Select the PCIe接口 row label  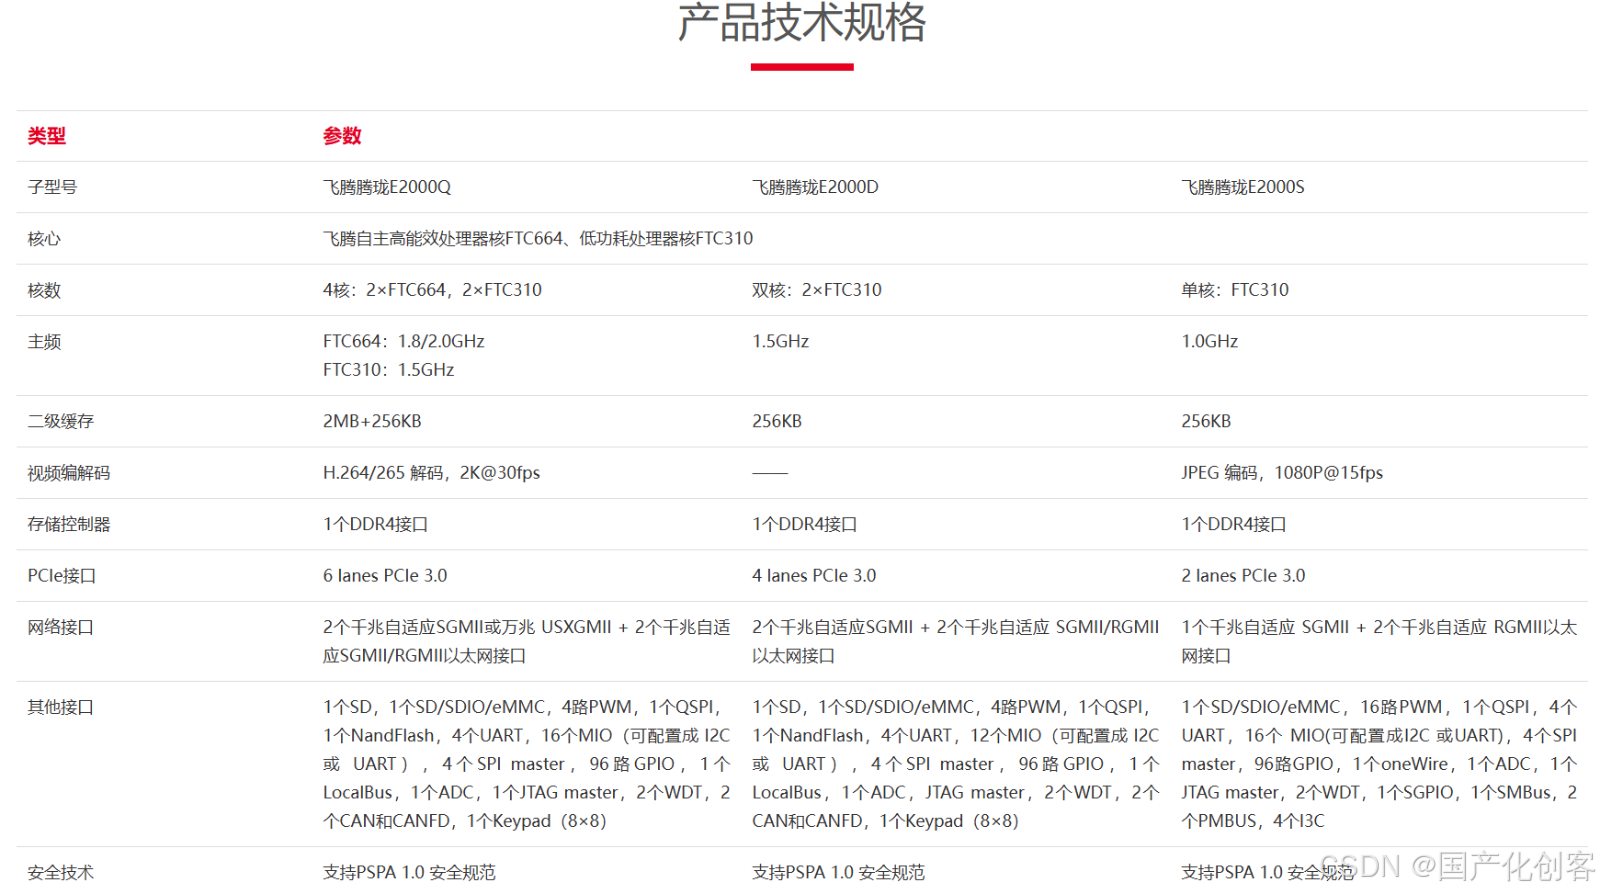click(62, 576)
